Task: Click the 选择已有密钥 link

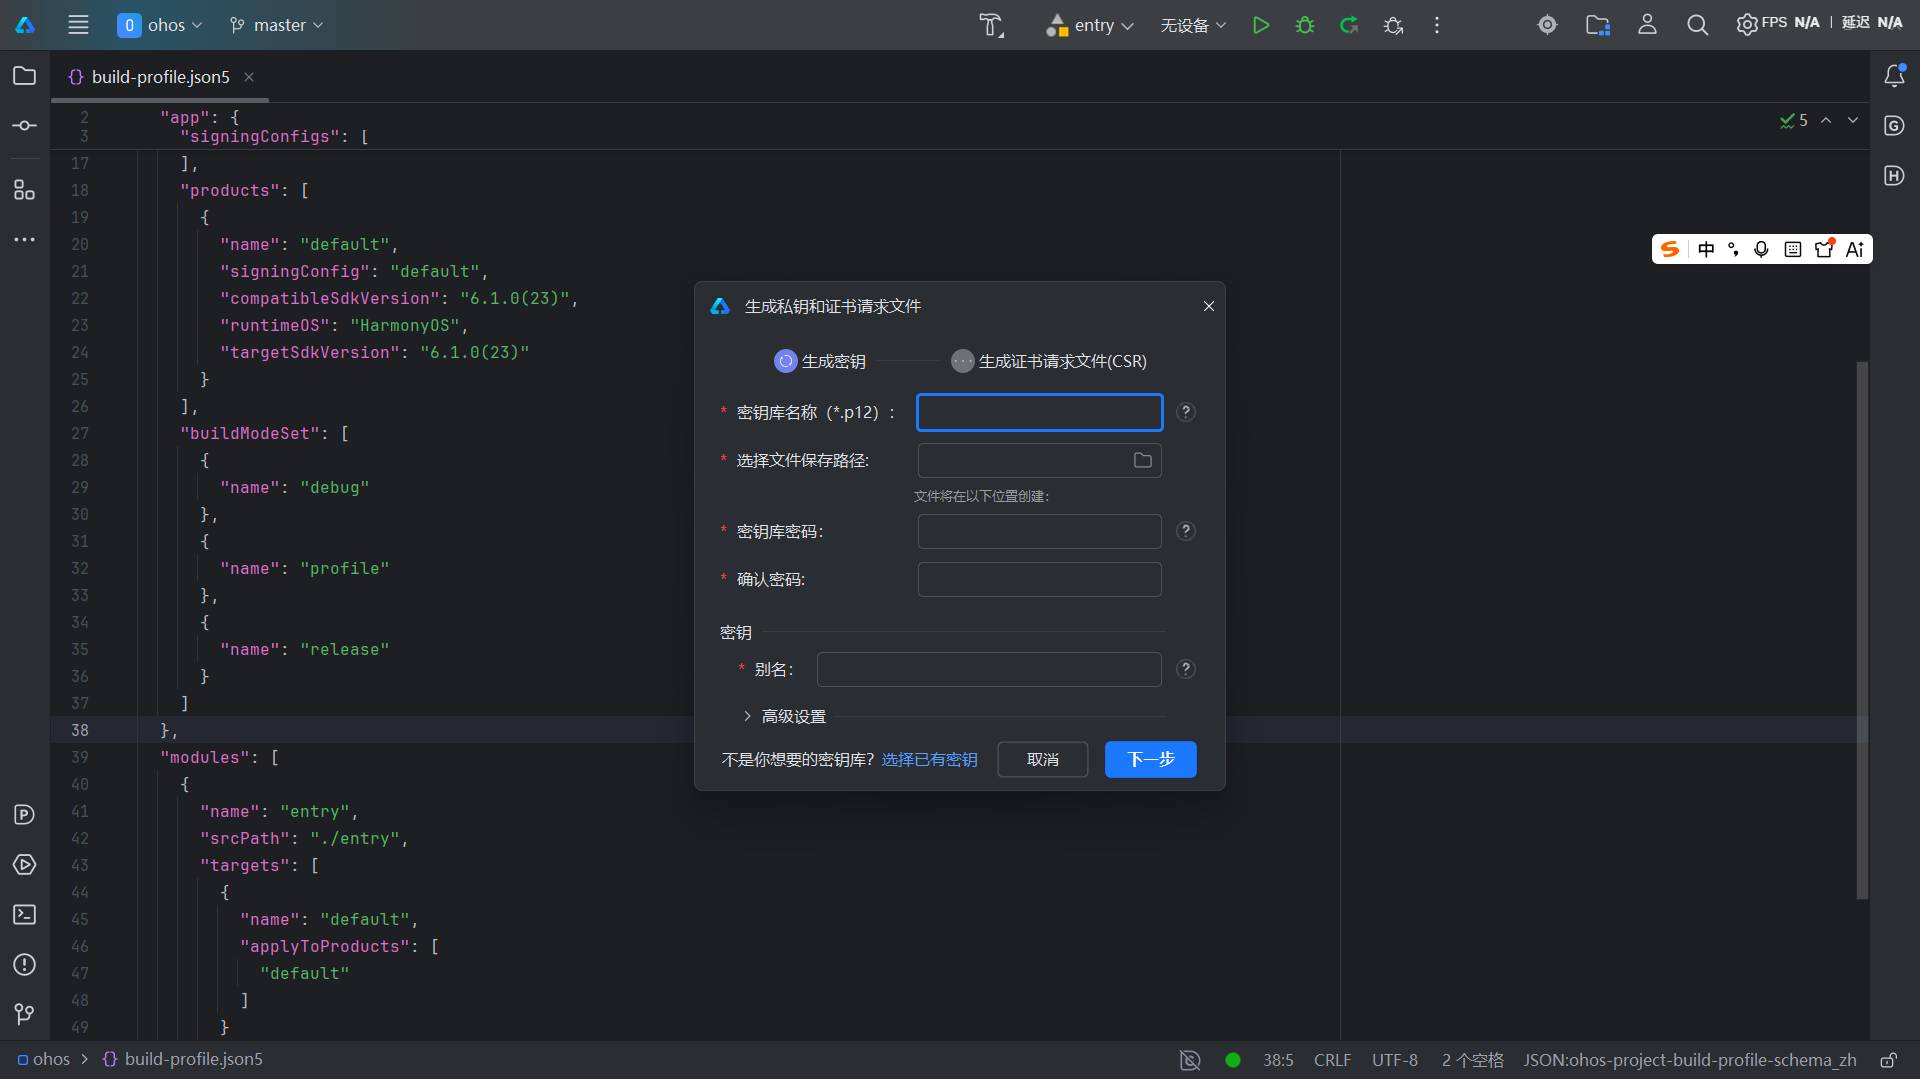Action: point(930,760)
